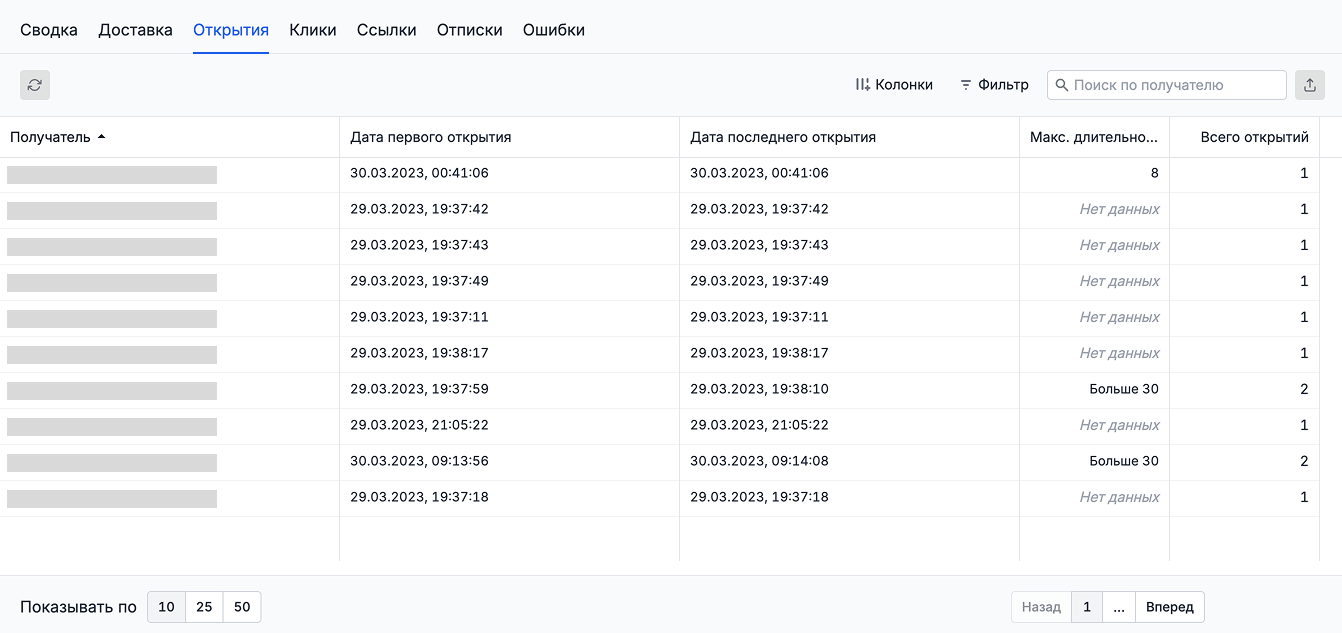Click the magnifier icon in the search field
The width and height of the screenshot is (1342, 633).
pos(1062,85)
